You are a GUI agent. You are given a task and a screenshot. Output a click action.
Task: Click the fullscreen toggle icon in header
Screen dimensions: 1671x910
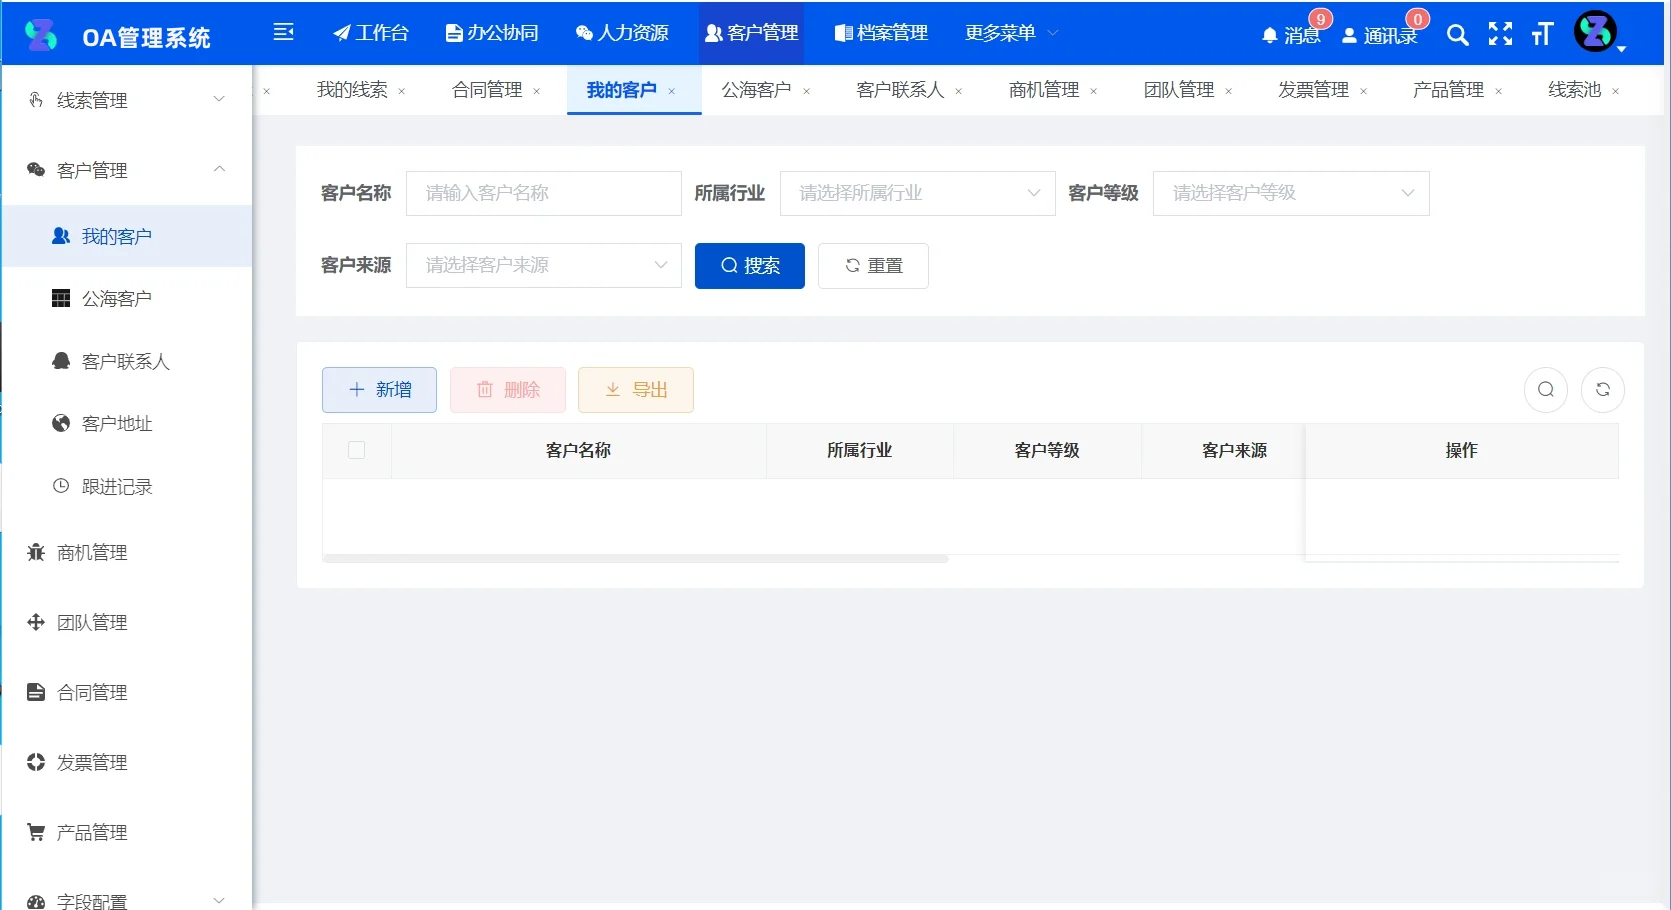(1500, 34)
